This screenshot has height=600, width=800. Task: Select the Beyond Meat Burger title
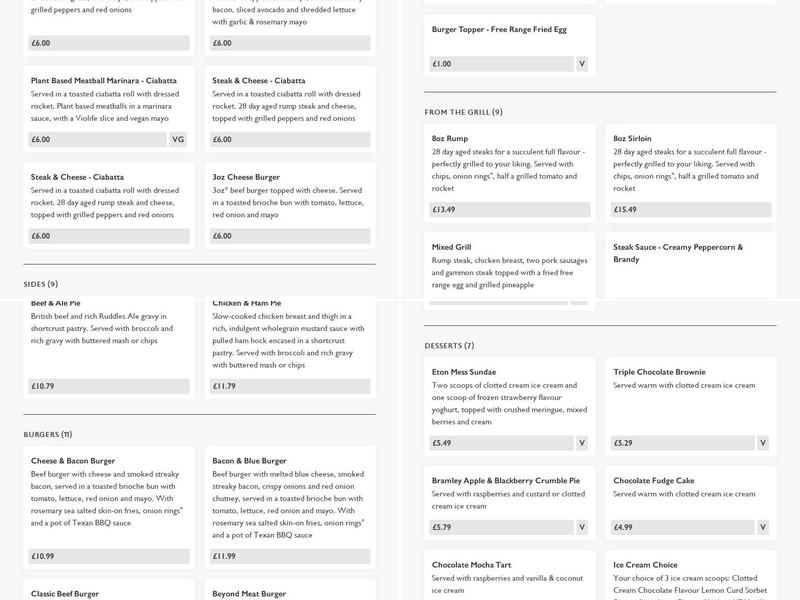click(249, 593)
